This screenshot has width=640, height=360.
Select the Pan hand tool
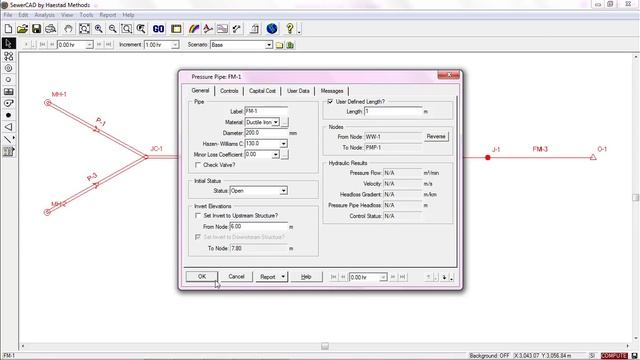click(x=68, y=29)
